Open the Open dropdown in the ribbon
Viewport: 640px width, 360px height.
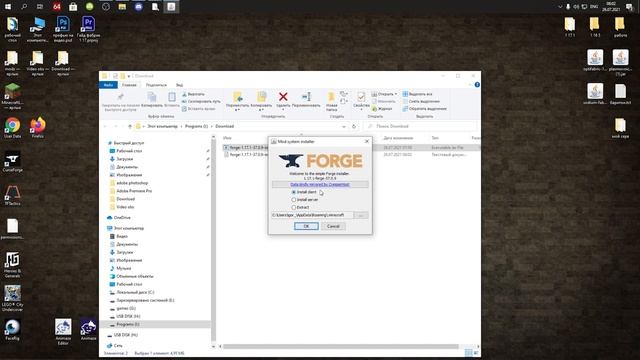(x=384, y=94)
